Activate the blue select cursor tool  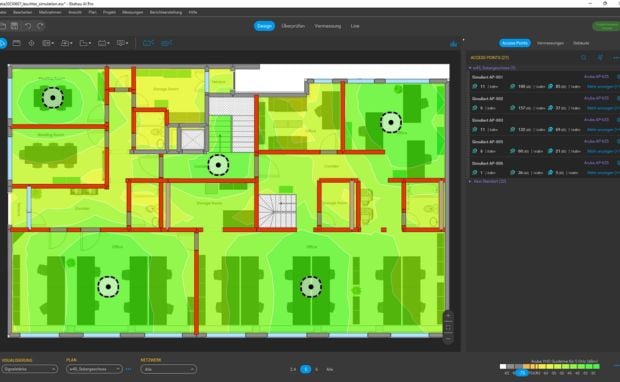[x=2, y=43]
